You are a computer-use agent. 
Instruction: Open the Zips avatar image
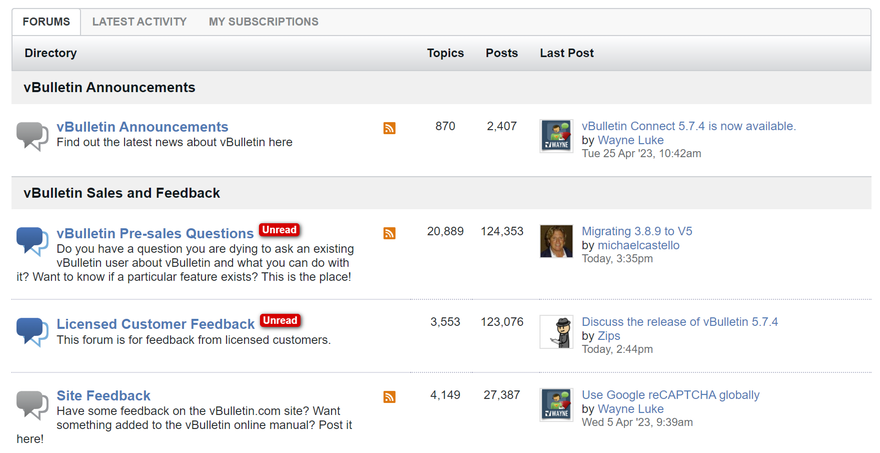pos(556,332)
